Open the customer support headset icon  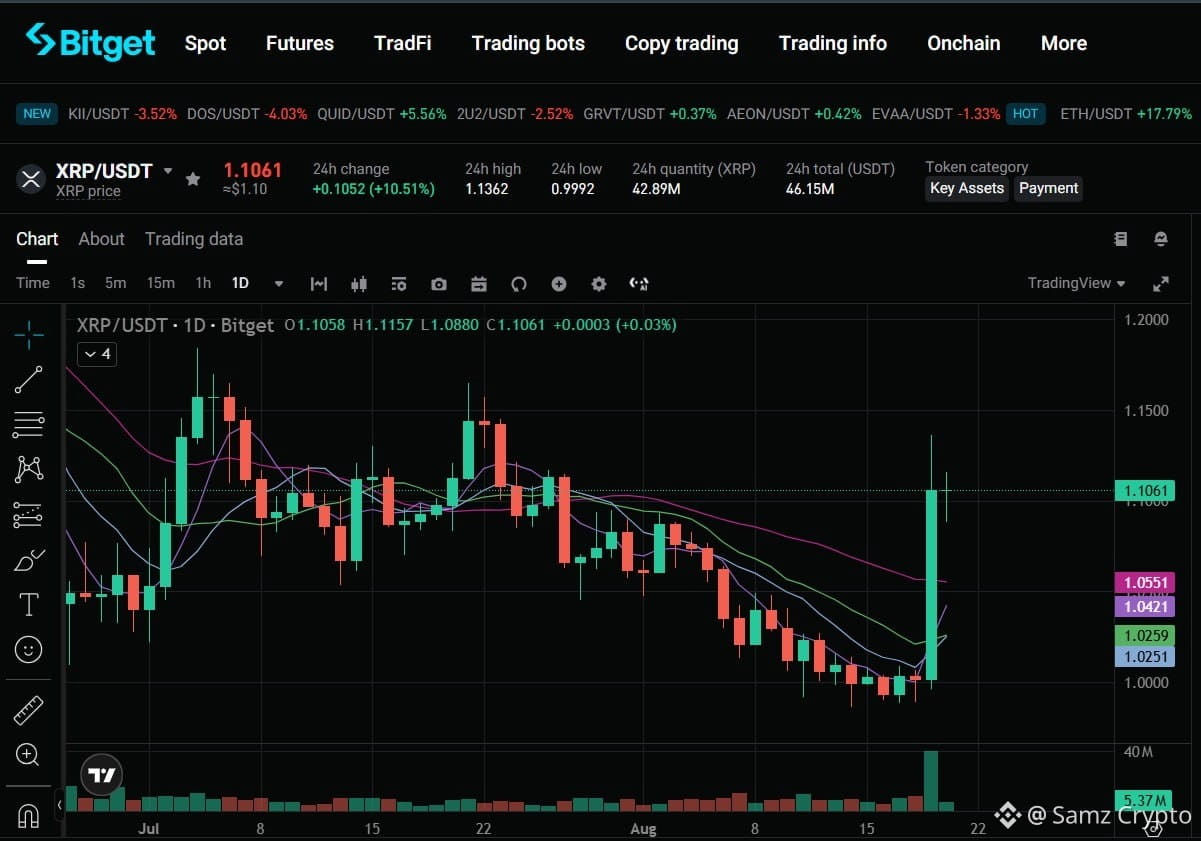1161,239
